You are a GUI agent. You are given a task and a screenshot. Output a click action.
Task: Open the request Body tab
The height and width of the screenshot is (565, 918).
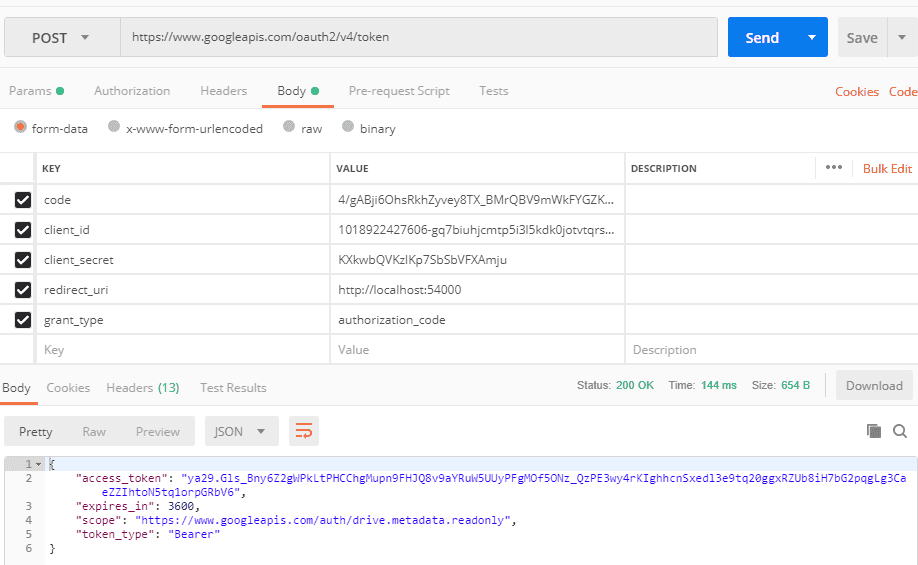point(297,91)
